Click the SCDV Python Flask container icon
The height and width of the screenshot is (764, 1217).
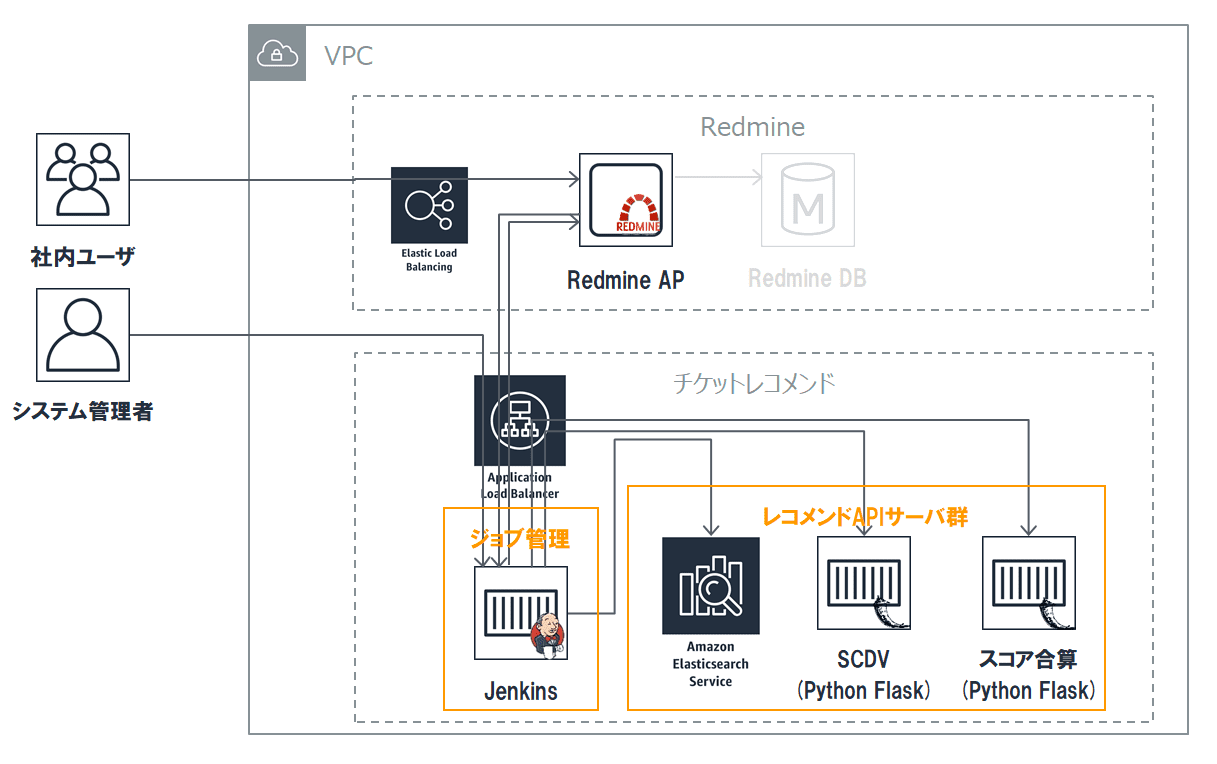point(864,583)
